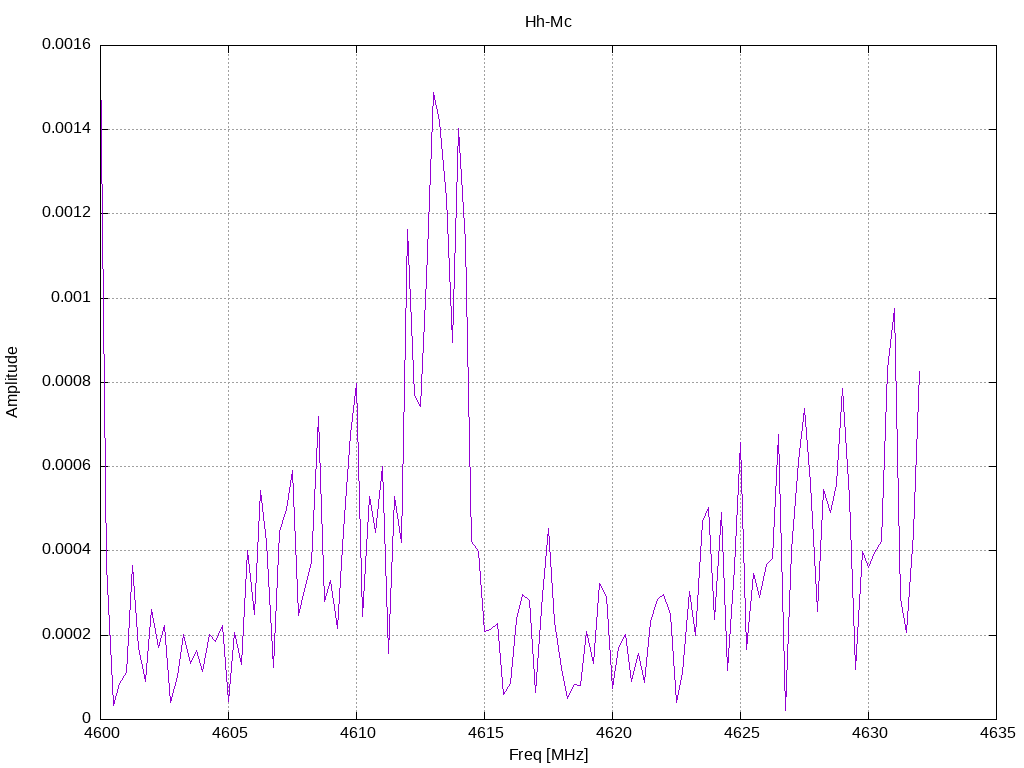Click the 0.0016 y-axis tick label
This screenshot has width=1024, height=768.
pyautogui.click(x=67, y=44)
